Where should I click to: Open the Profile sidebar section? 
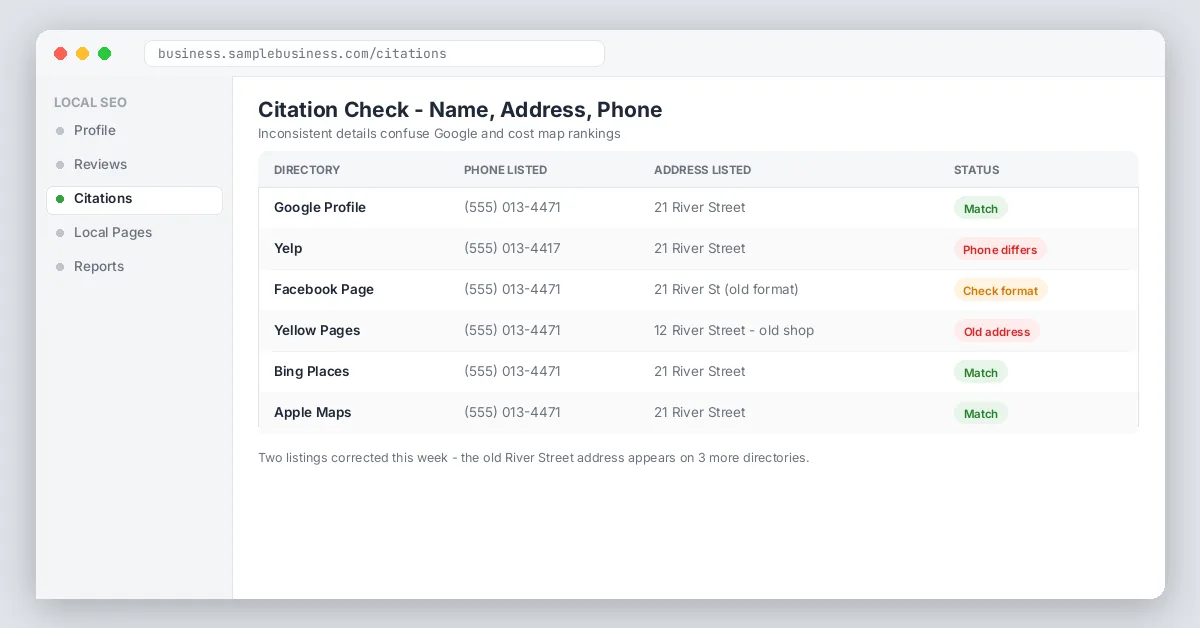coord(134,131)
